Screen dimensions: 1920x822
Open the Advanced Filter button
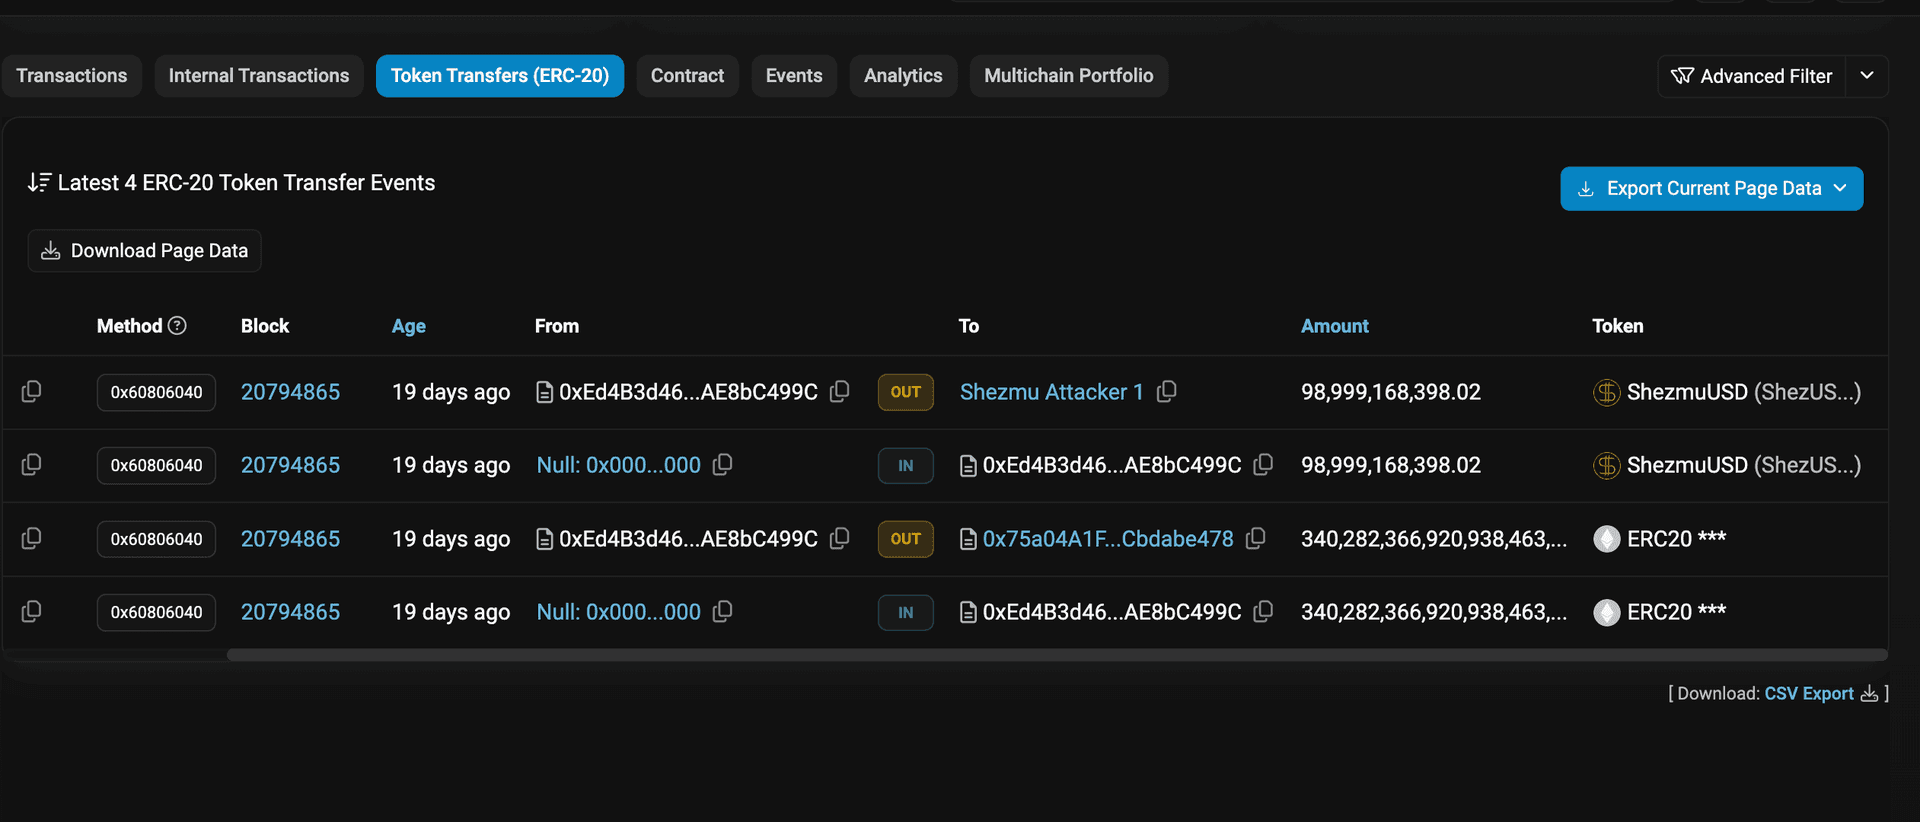click(x=1752, y=76)
